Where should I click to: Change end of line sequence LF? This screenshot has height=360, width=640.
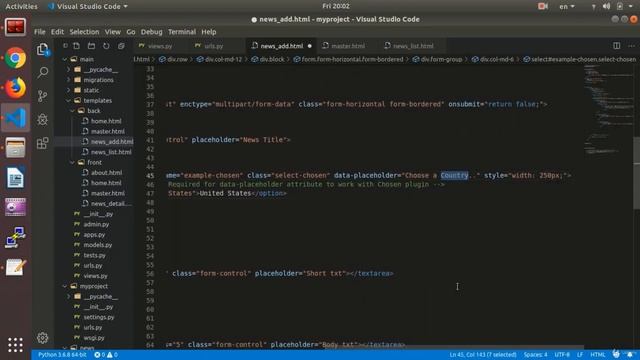[x=580, y=355]
